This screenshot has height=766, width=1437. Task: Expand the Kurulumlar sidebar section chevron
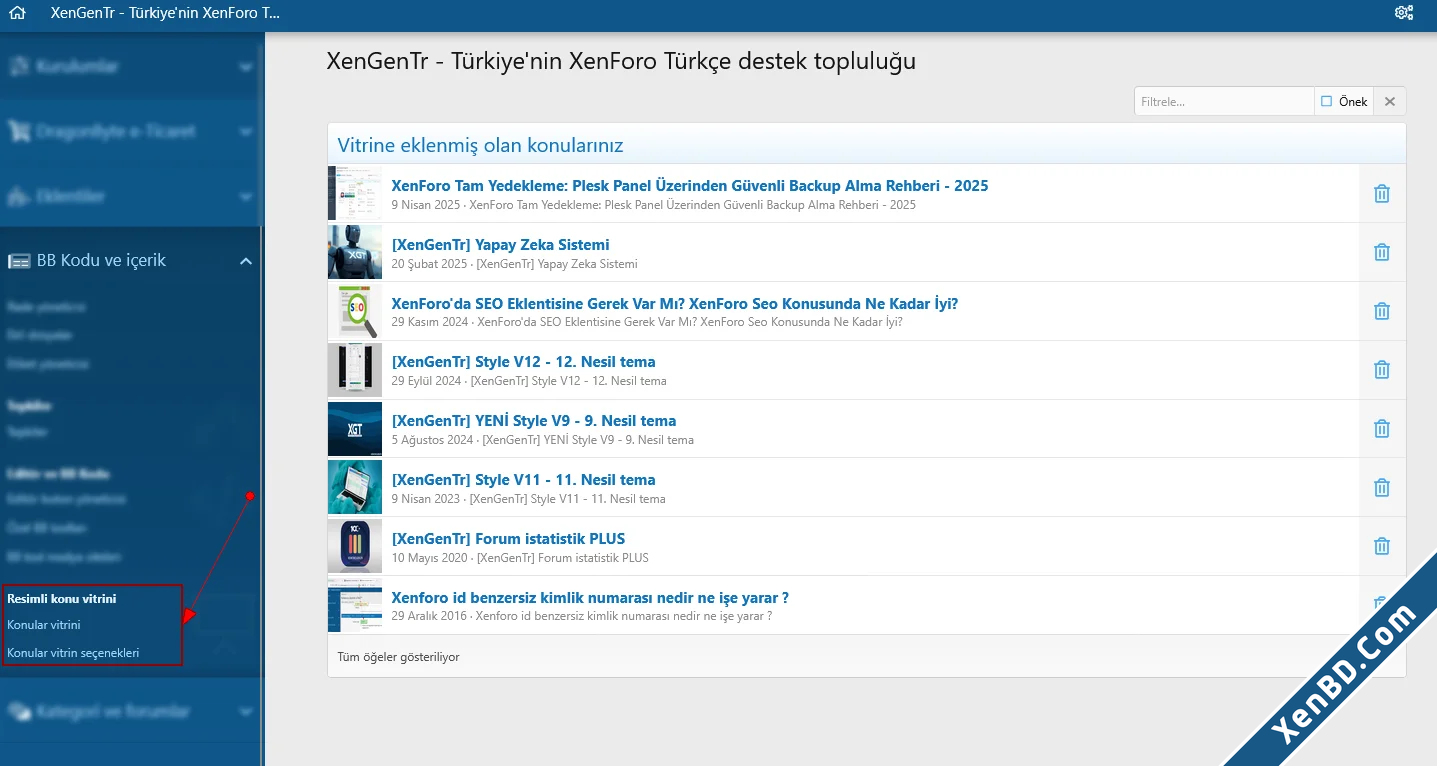[246, 67]
